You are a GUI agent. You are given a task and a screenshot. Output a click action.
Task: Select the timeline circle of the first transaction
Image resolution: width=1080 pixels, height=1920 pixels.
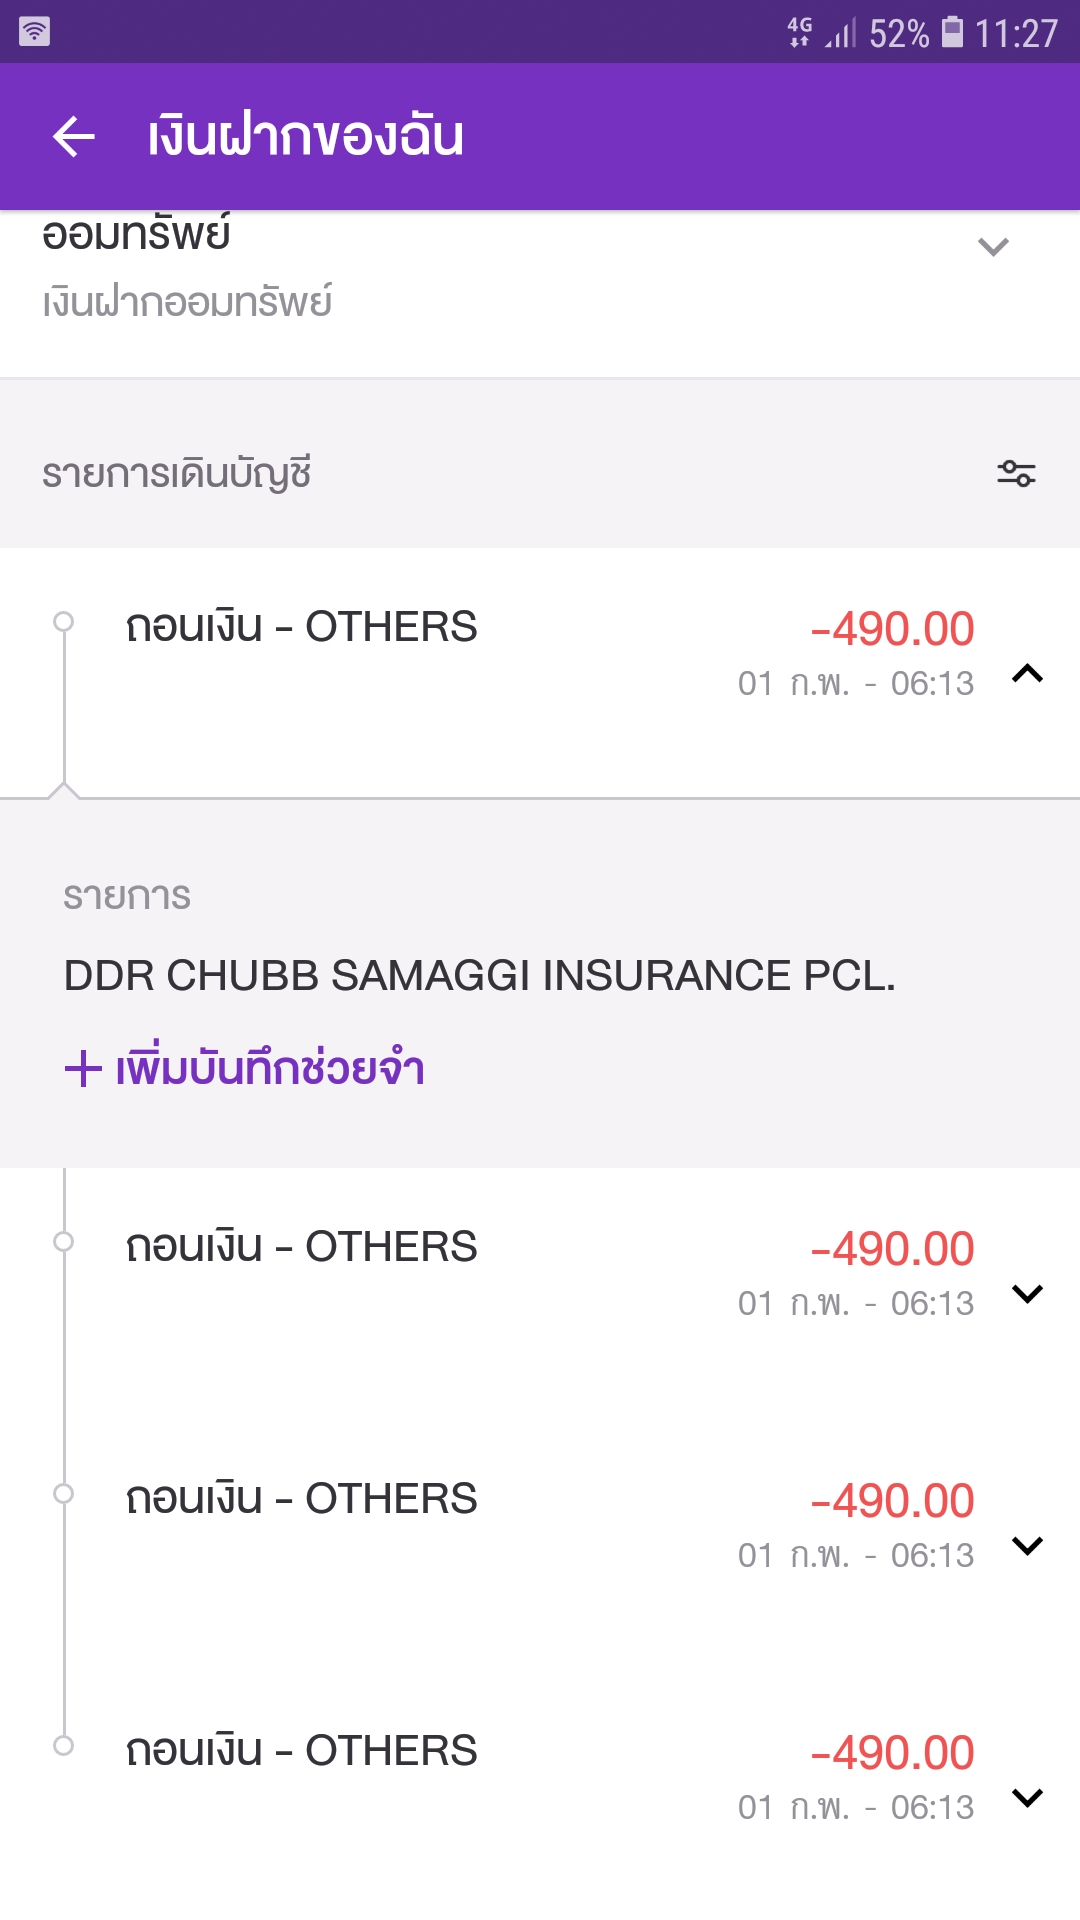coord(63,622)
